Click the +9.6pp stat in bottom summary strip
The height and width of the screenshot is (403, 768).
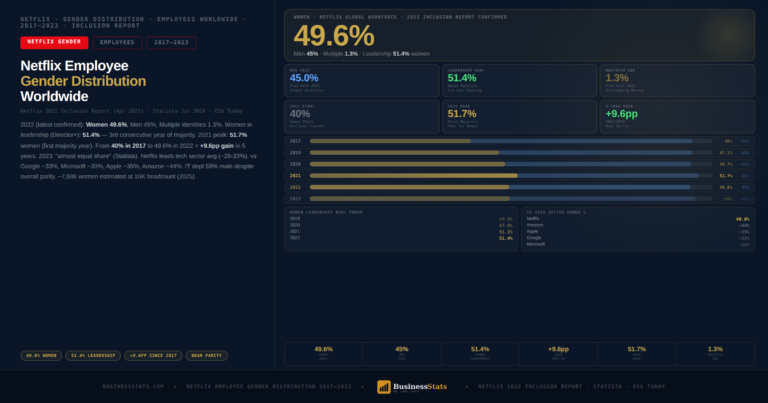pyautogui.click(x=558, y=354)
